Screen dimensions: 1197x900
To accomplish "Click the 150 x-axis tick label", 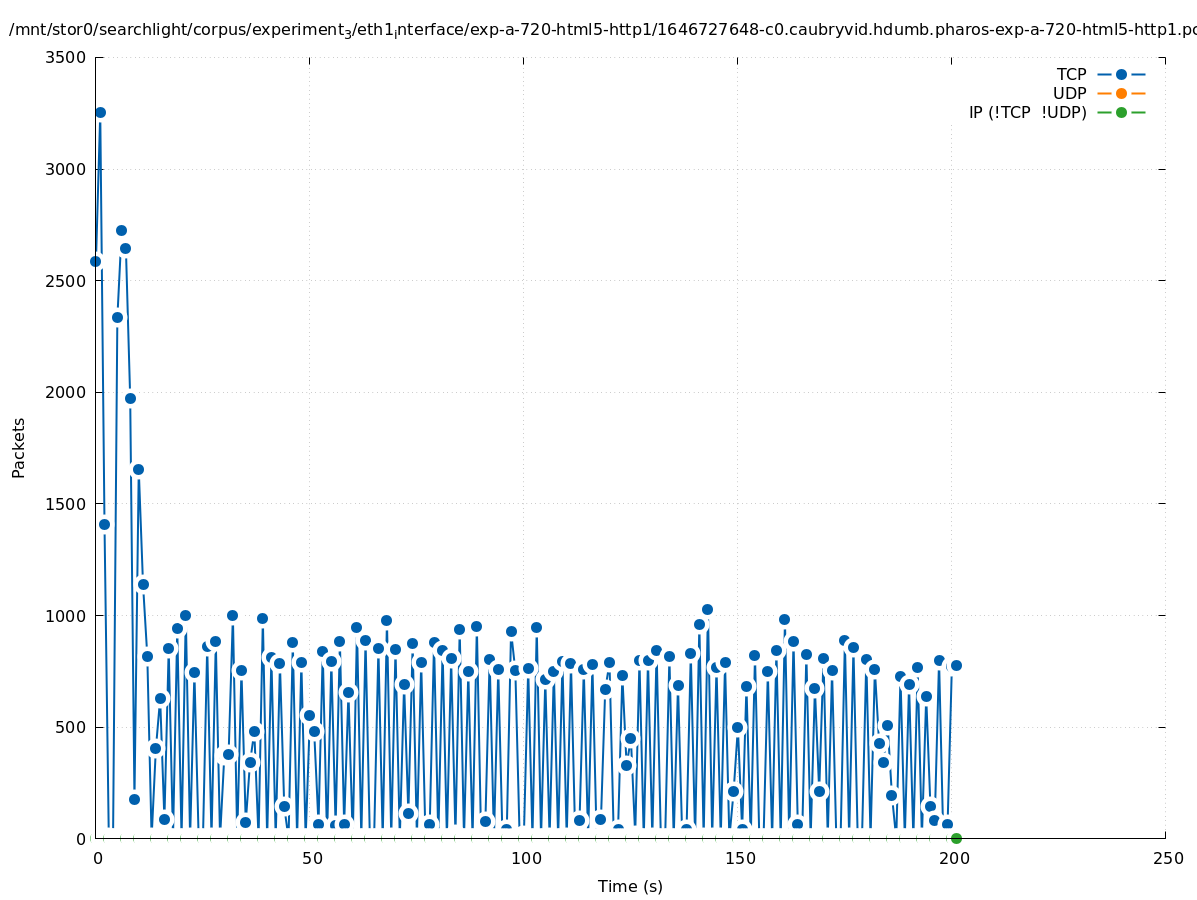I will [x=738, y=858].
